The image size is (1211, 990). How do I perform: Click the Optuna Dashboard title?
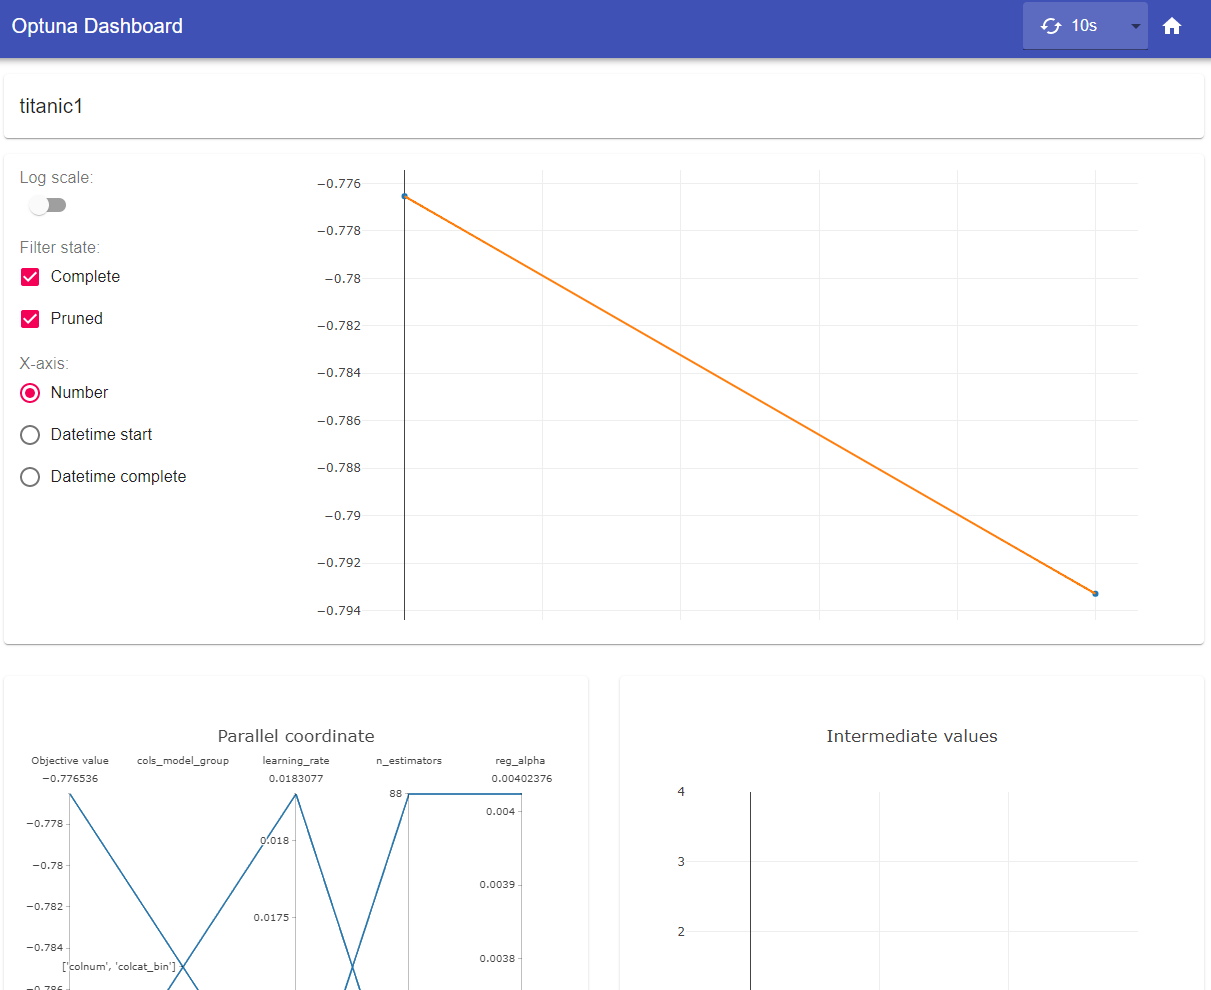[x=97, y=26]
